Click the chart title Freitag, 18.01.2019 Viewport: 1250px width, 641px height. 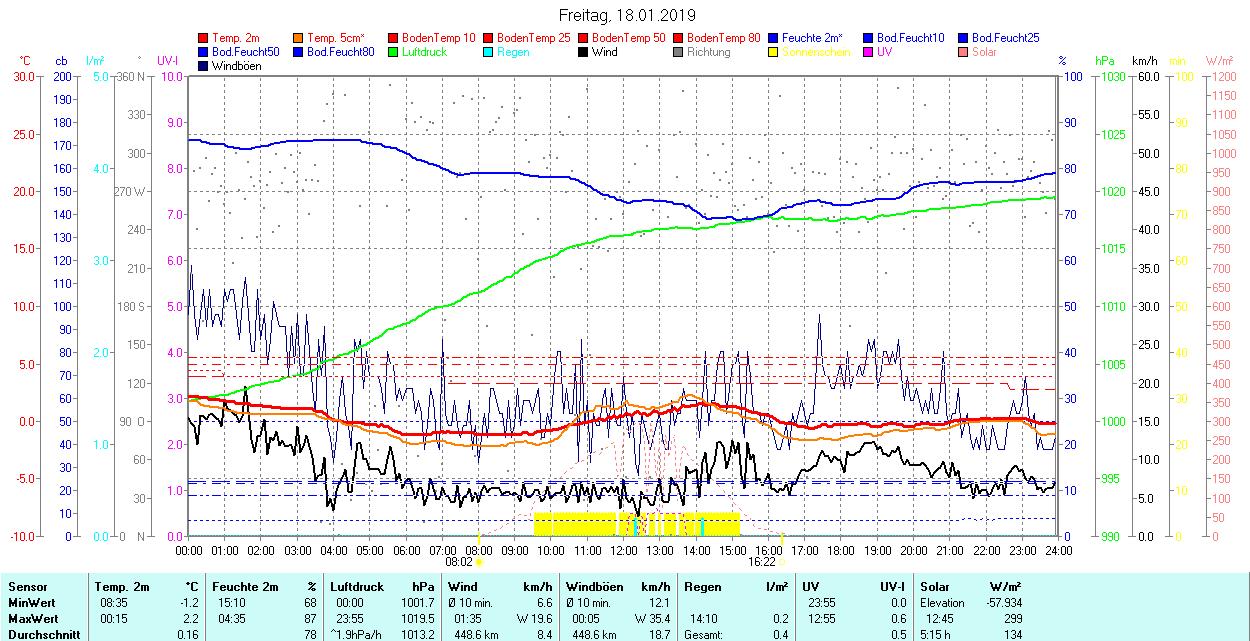625,15
